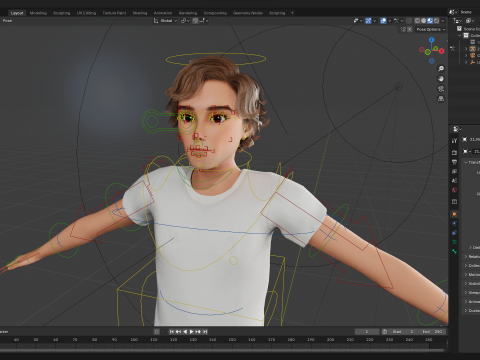Image resolution: width=480 pixels, height=360 pixels.
Task: Open the Geometry Nodes workspace tab
Action: click(248, 13)
